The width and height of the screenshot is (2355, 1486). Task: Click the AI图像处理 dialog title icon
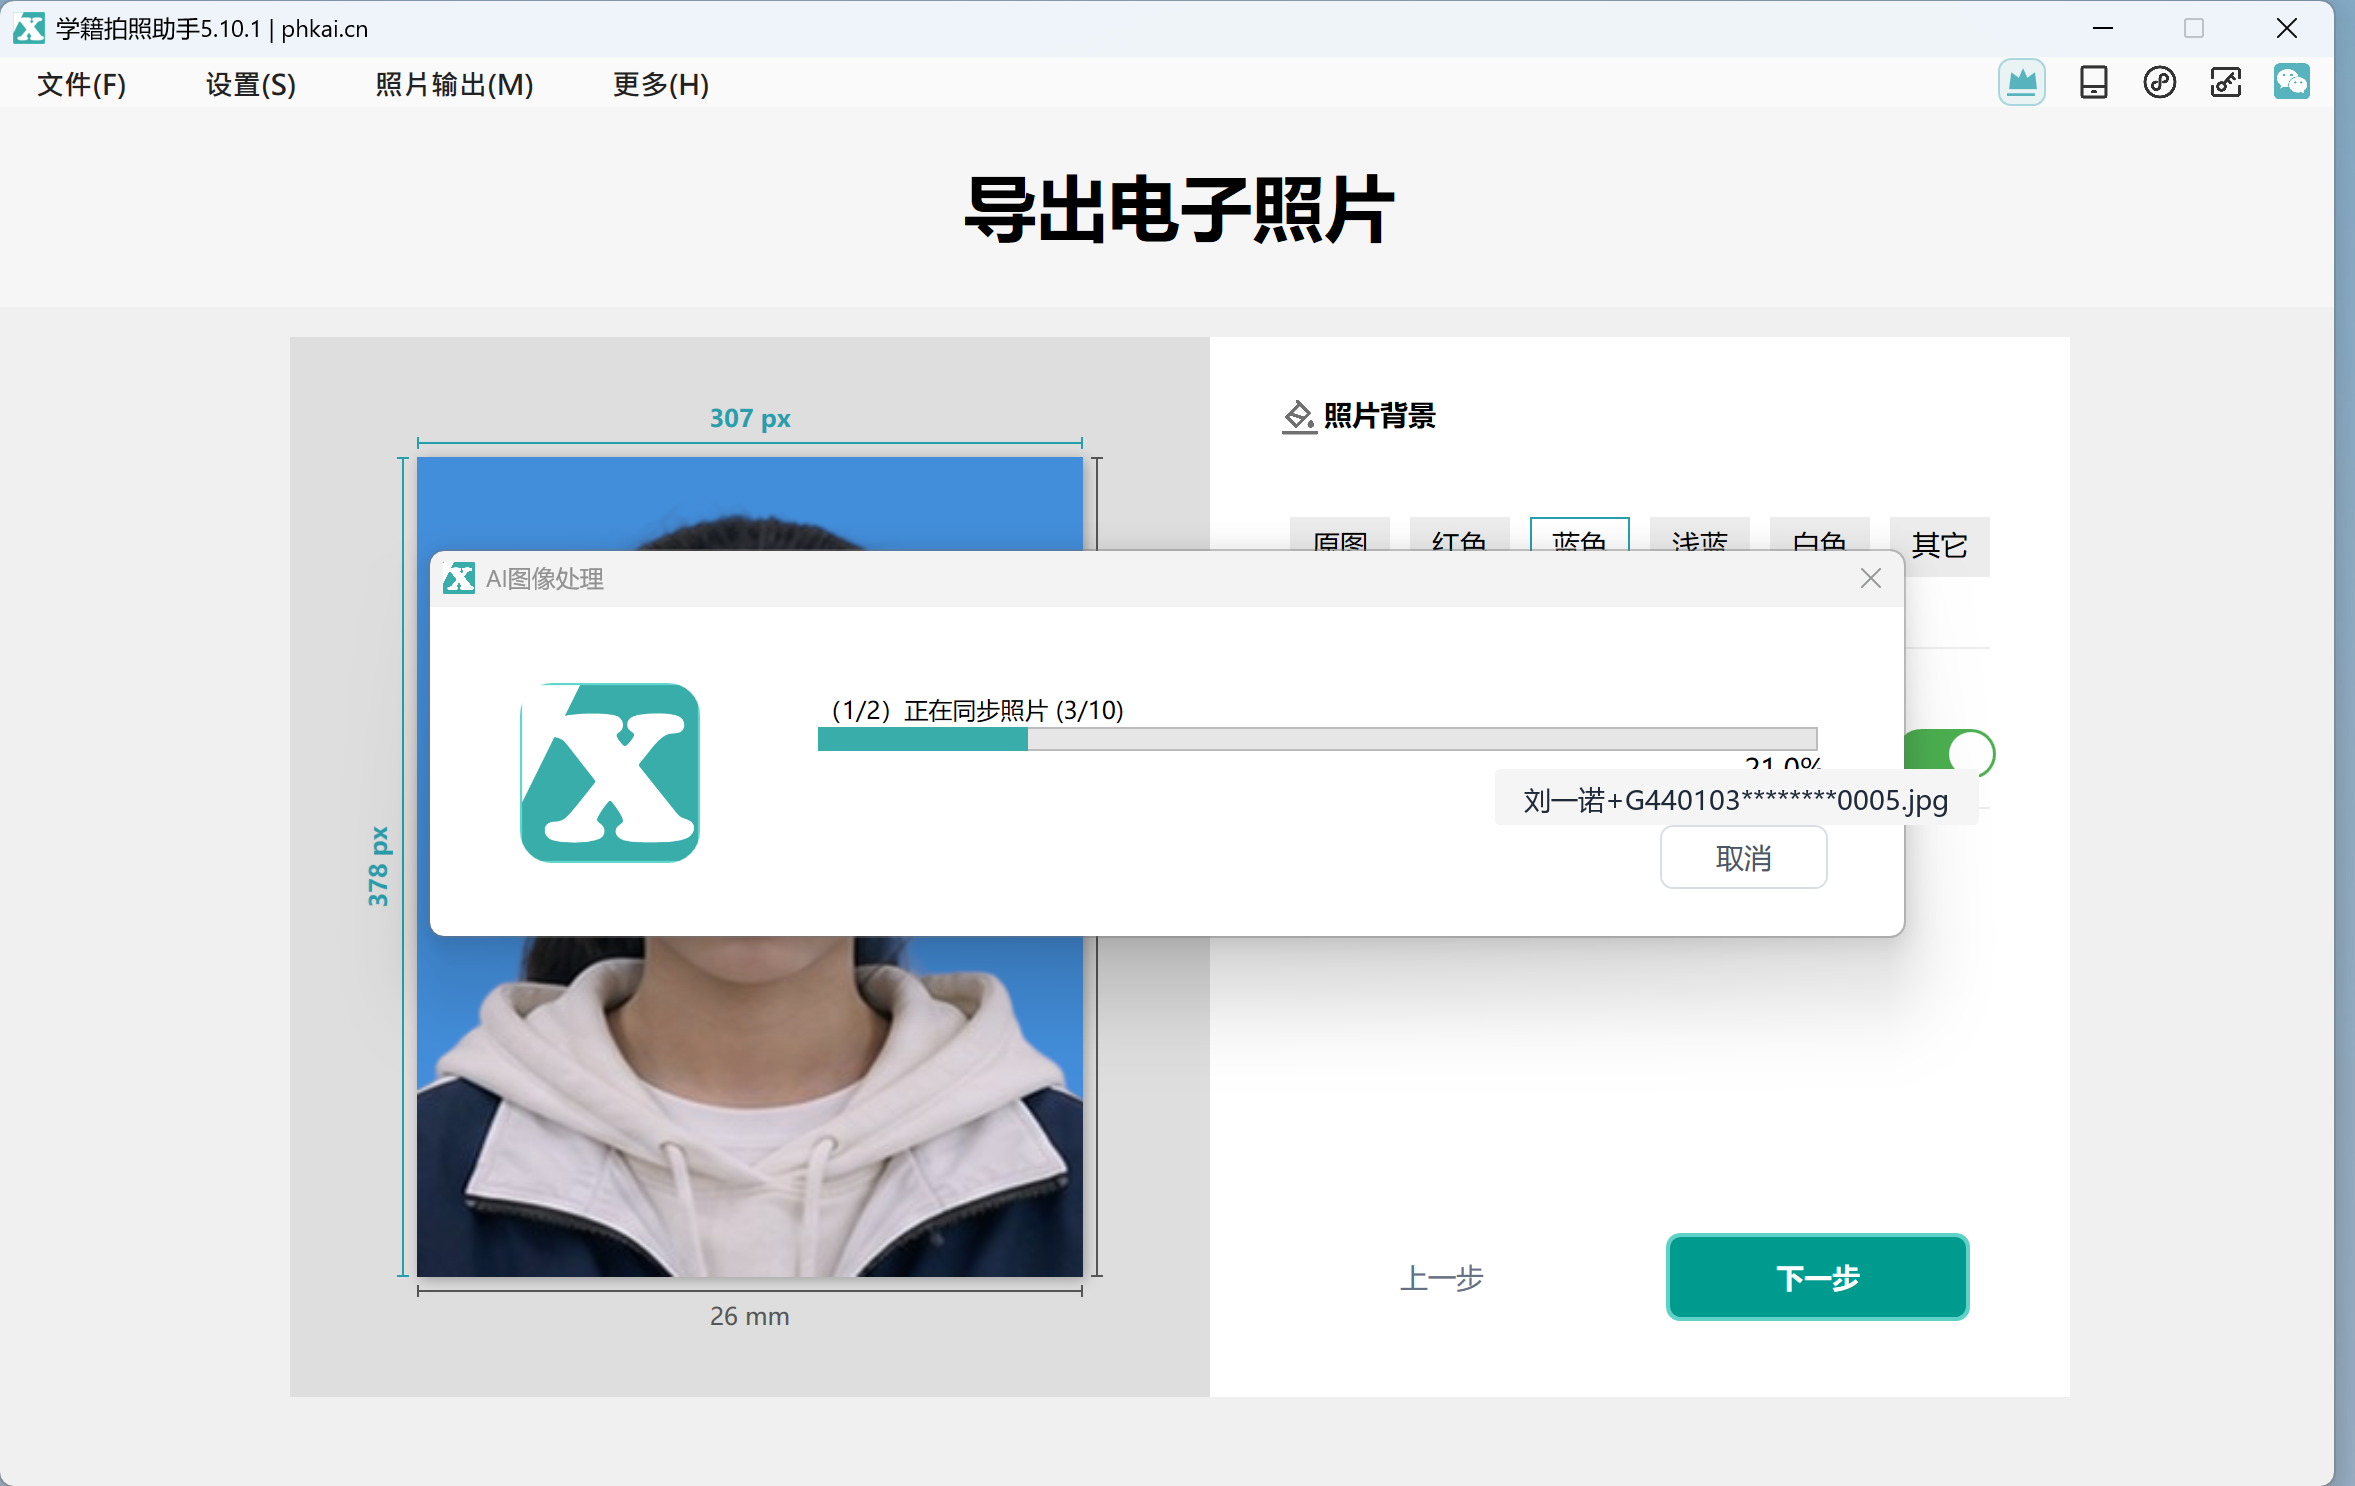click(459, 578)
